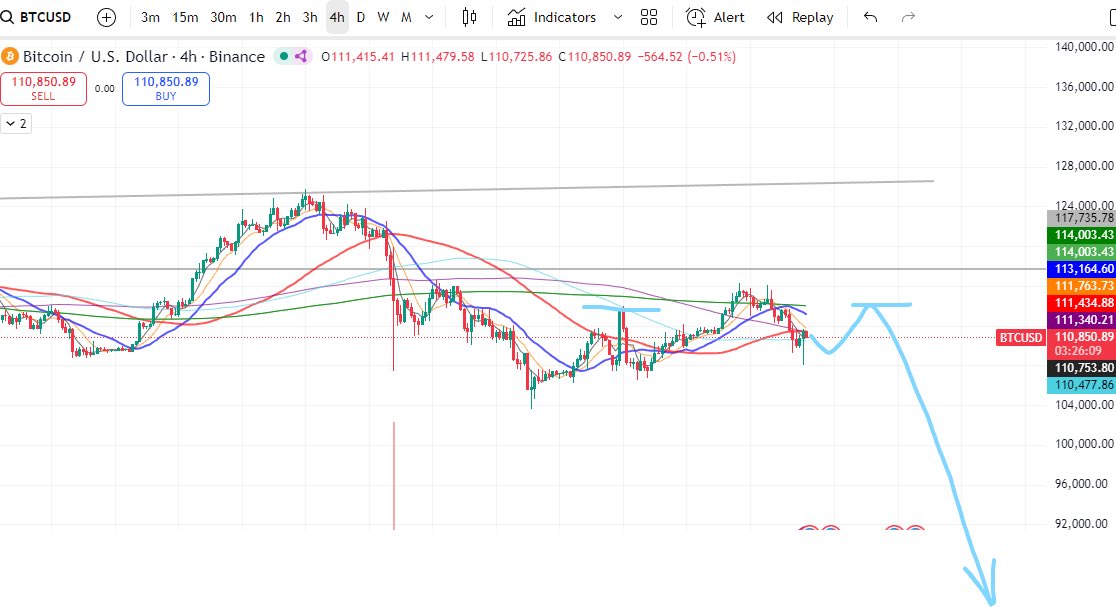Select the 3h interval
This screenshot has height=607, width=1116.
tap(310, 17)
